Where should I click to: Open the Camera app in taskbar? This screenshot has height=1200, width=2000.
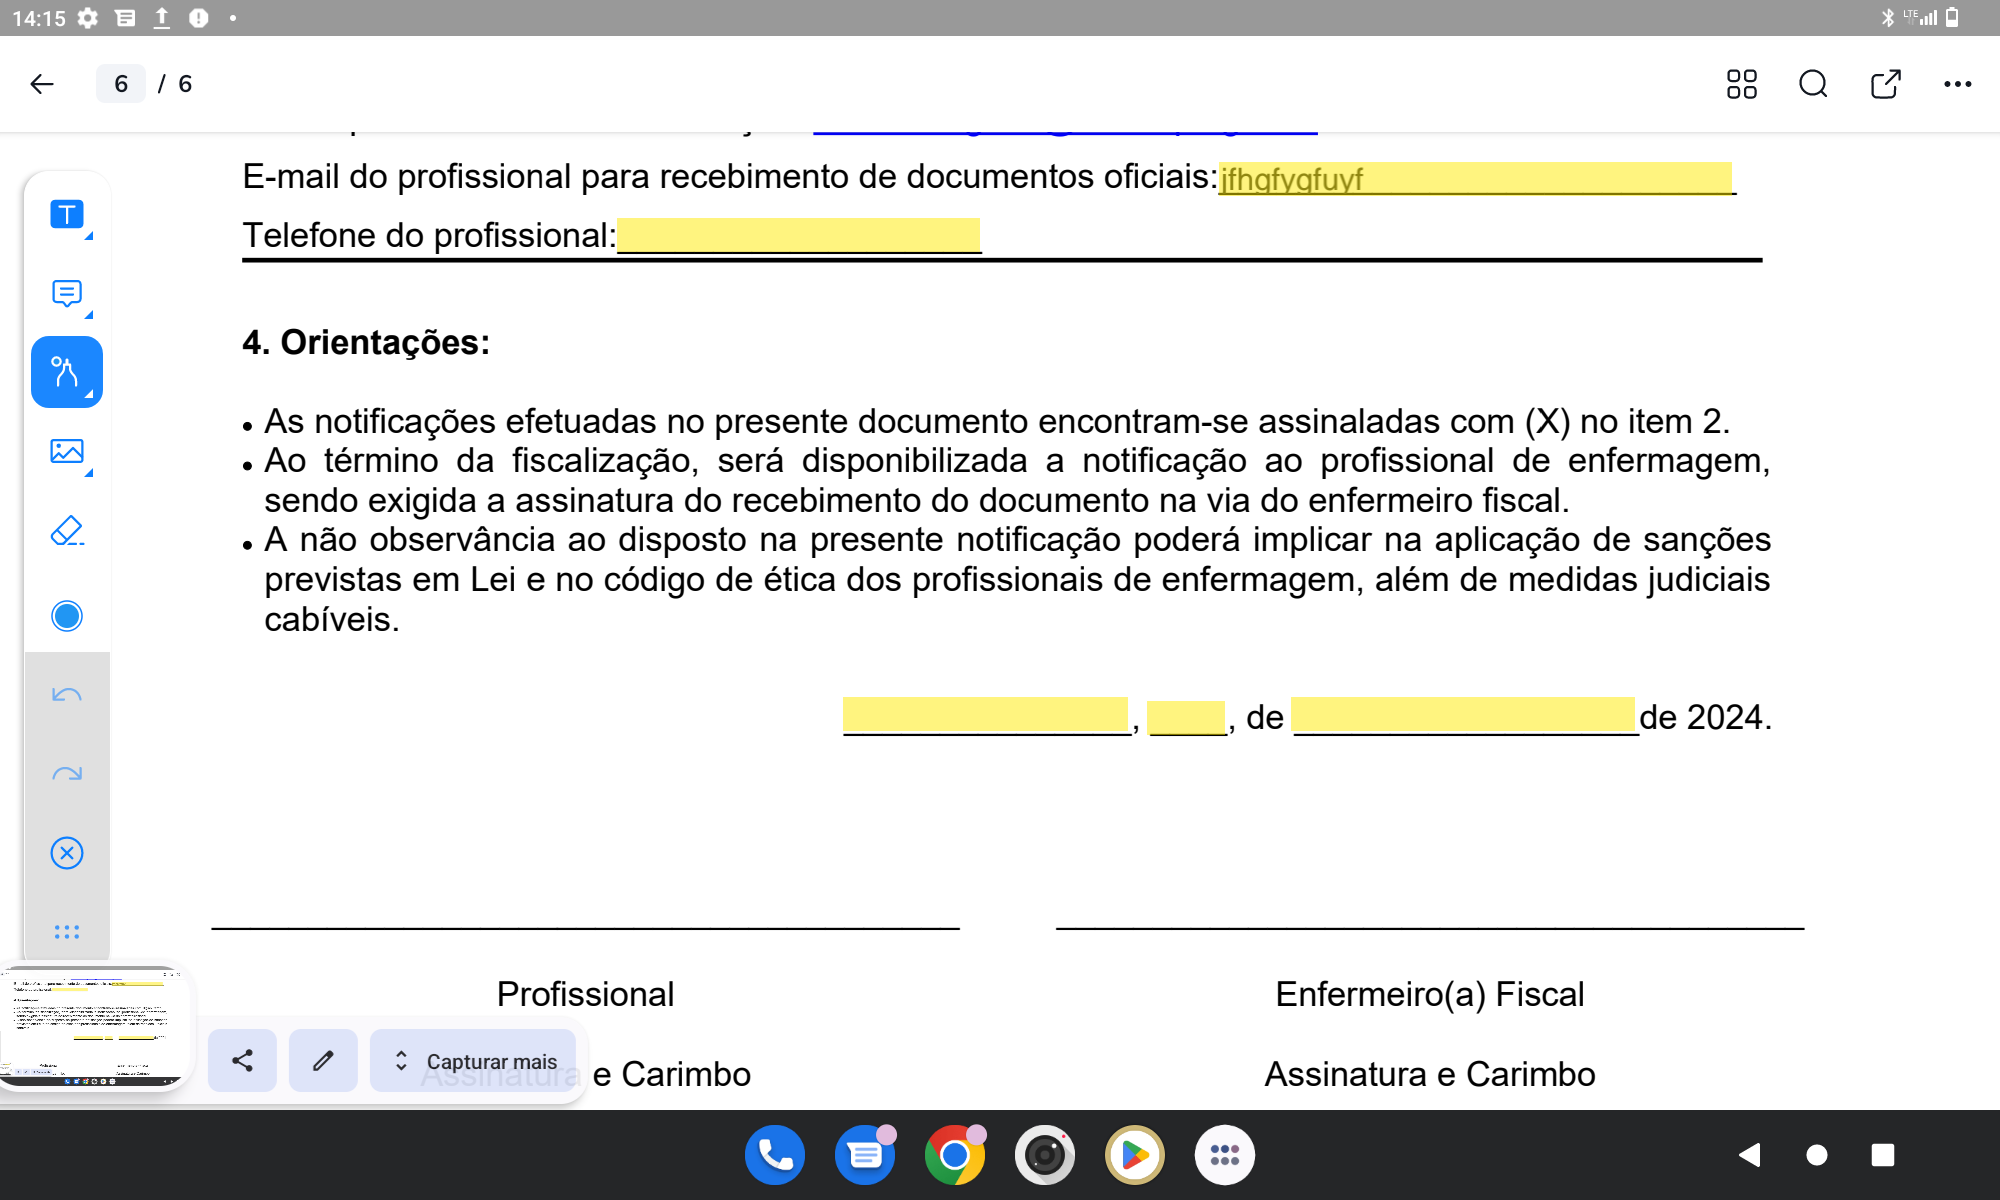1045,1155
